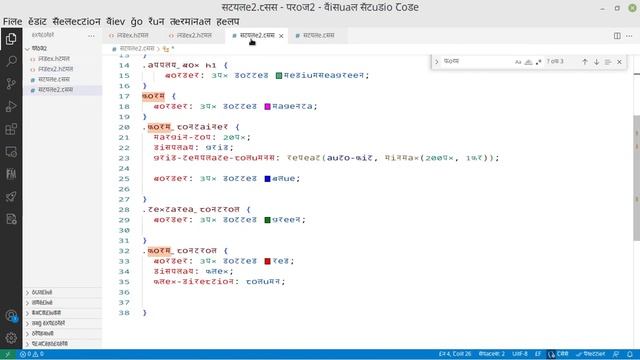Go to previous match arrow in find widget
Viewport: 640px width, 360px height.
(x=585, y=62)
